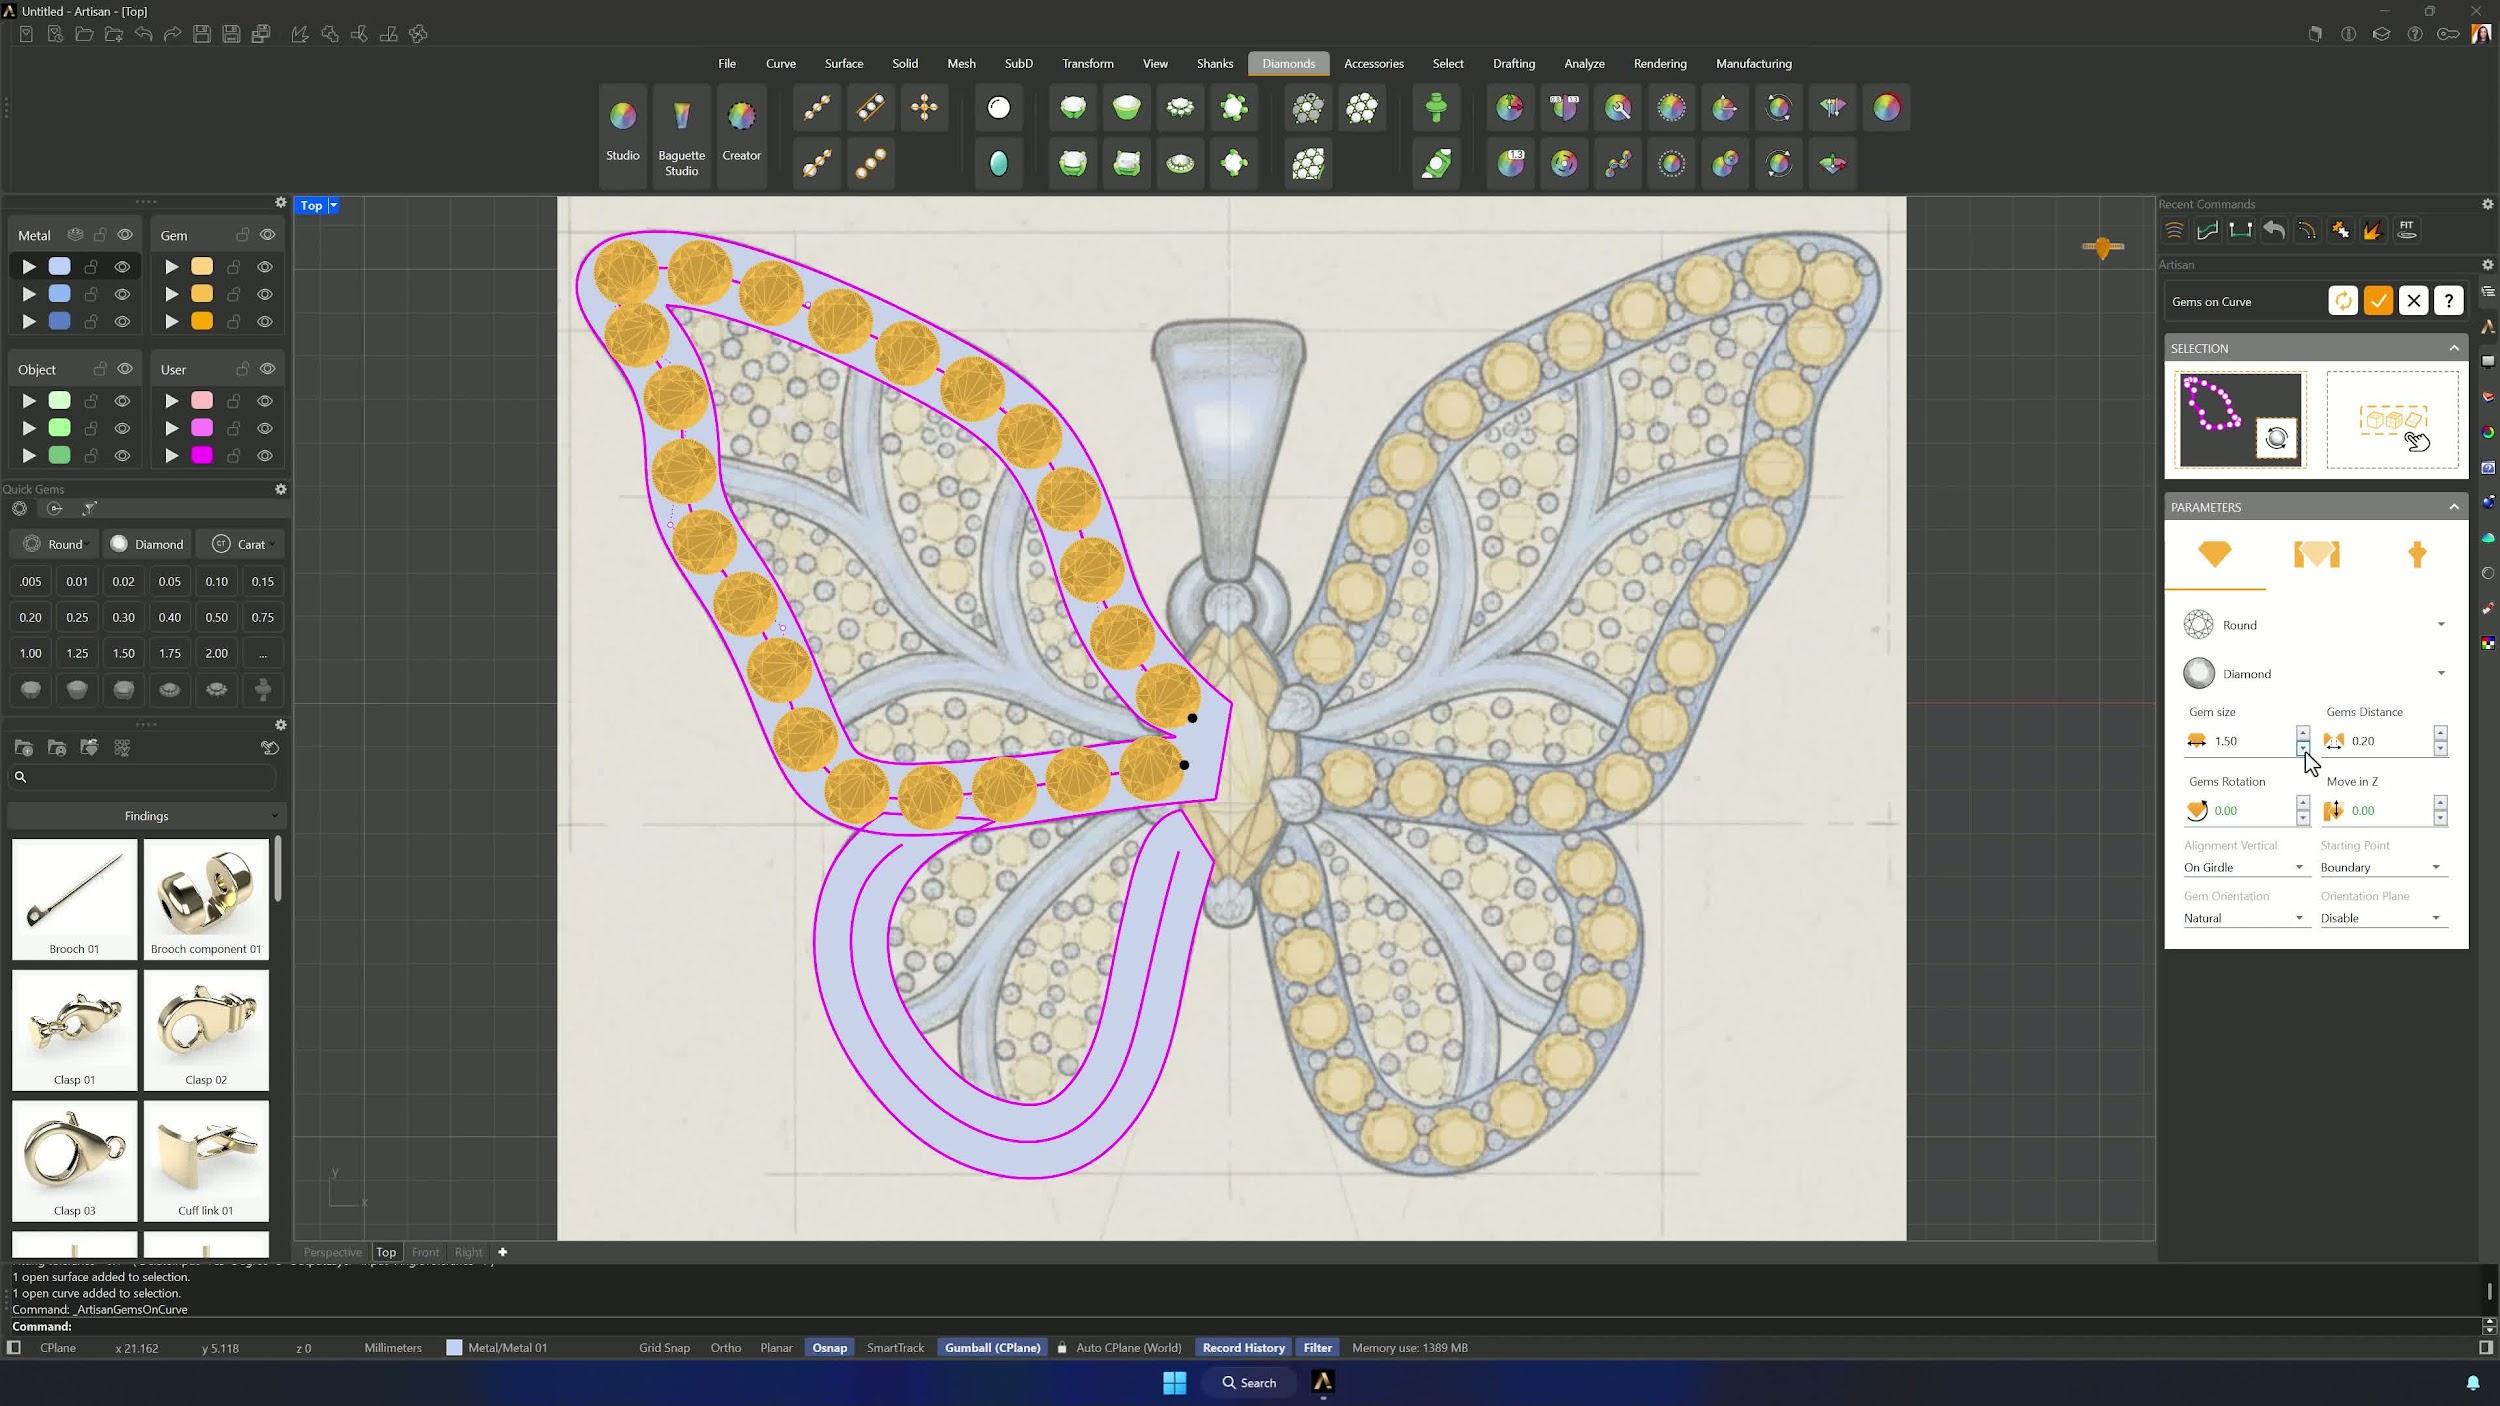The width and height of the screenshot is (2500, 1406).
Task: Open the Gem Studio tool
Action: tap(622, 134)
